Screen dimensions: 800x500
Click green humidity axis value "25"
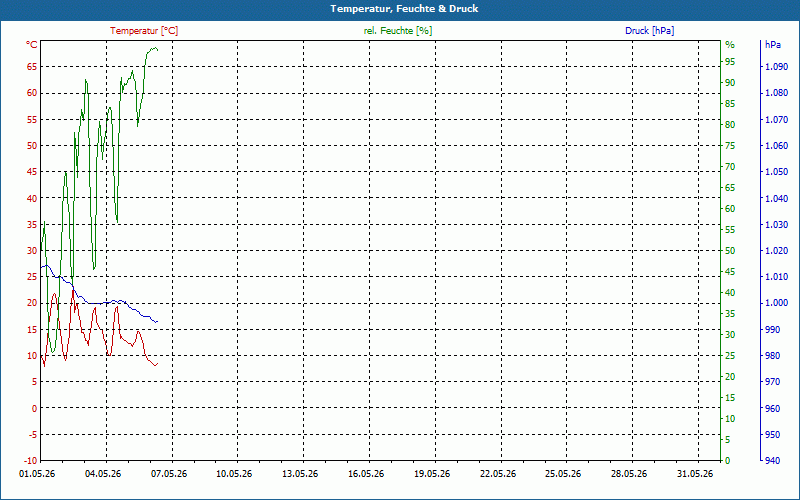730,356
